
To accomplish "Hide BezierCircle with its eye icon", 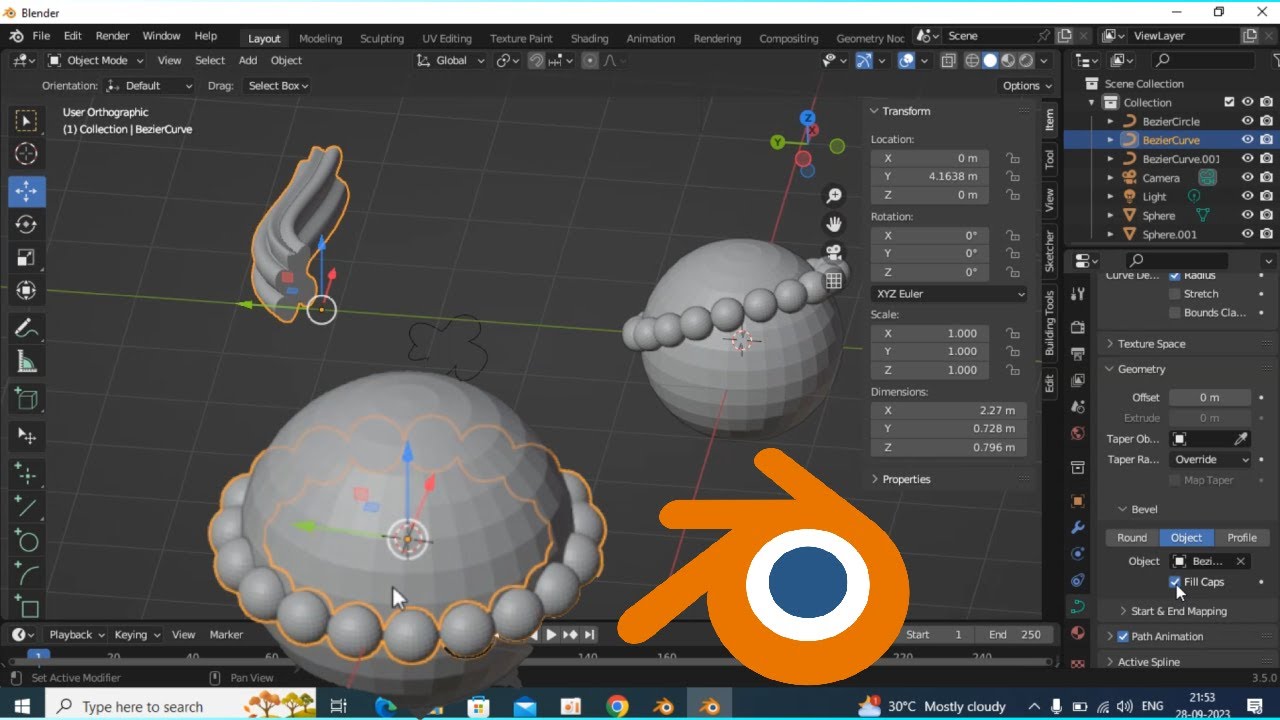I will pyautogui.click(x=1248, y=121).
